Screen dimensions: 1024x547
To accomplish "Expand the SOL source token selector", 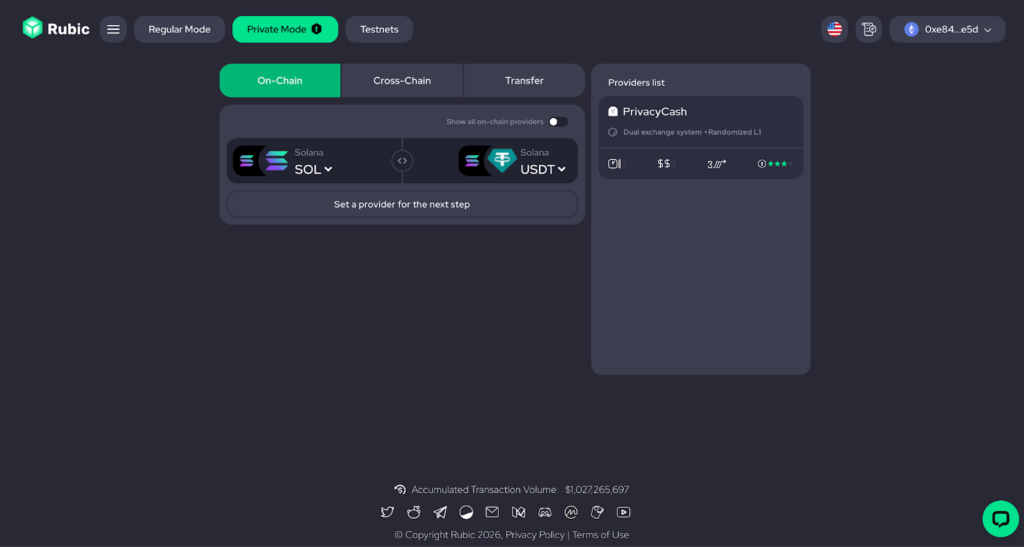I will pyautogui.click(x=313, y=169).
